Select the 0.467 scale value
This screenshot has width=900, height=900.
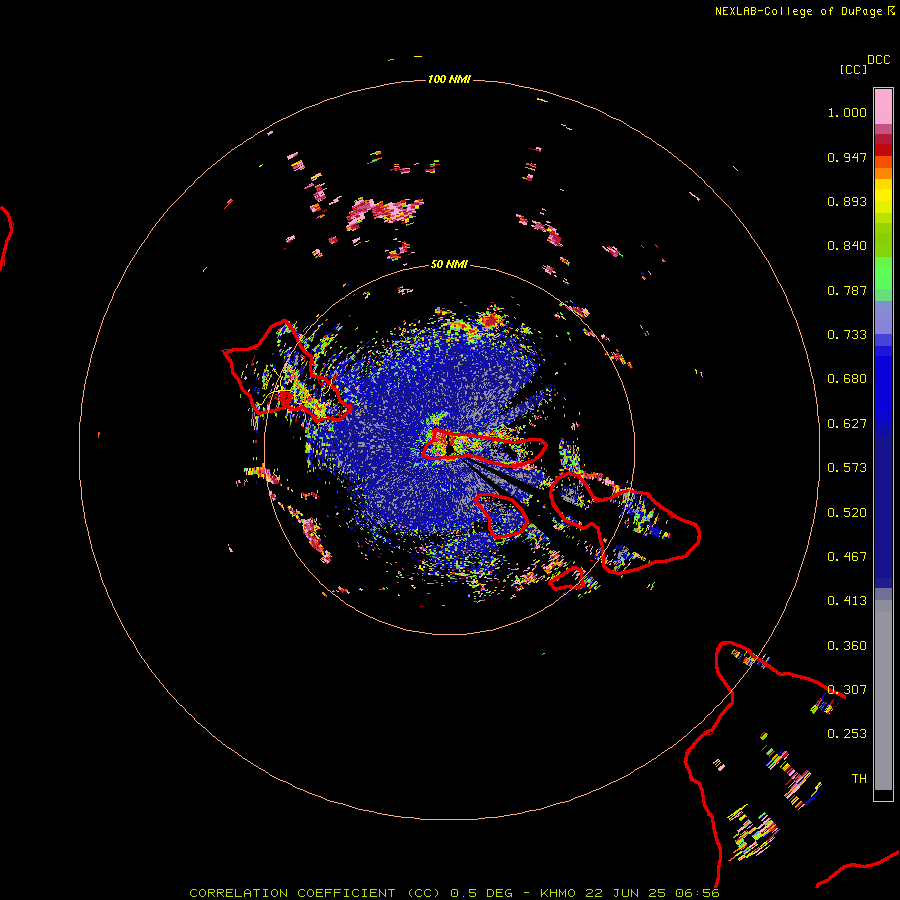point(847,557)
